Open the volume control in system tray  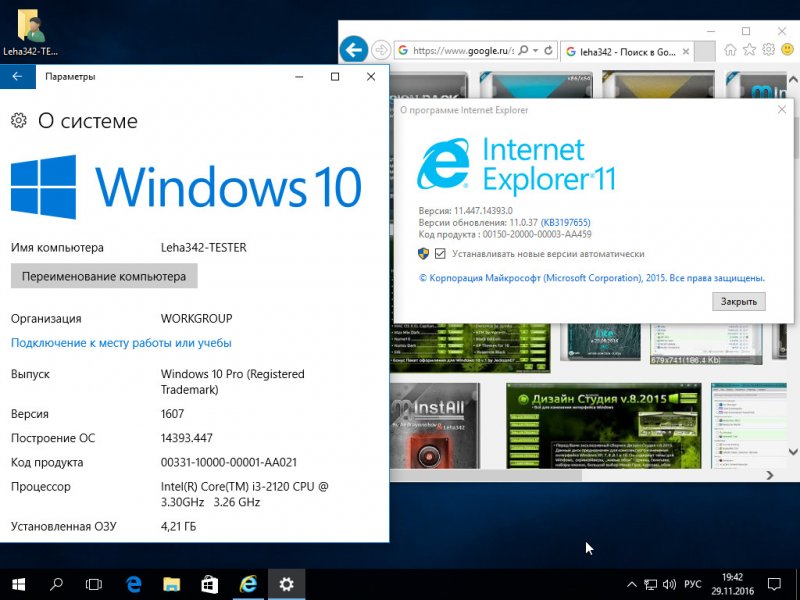tap(669, 585)
